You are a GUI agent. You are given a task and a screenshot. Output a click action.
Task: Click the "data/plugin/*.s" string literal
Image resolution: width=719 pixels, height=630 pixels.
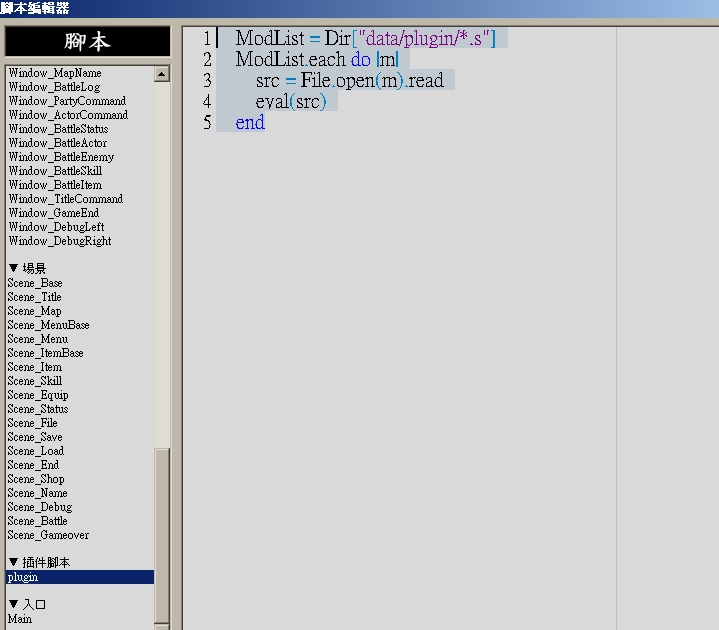423,38
